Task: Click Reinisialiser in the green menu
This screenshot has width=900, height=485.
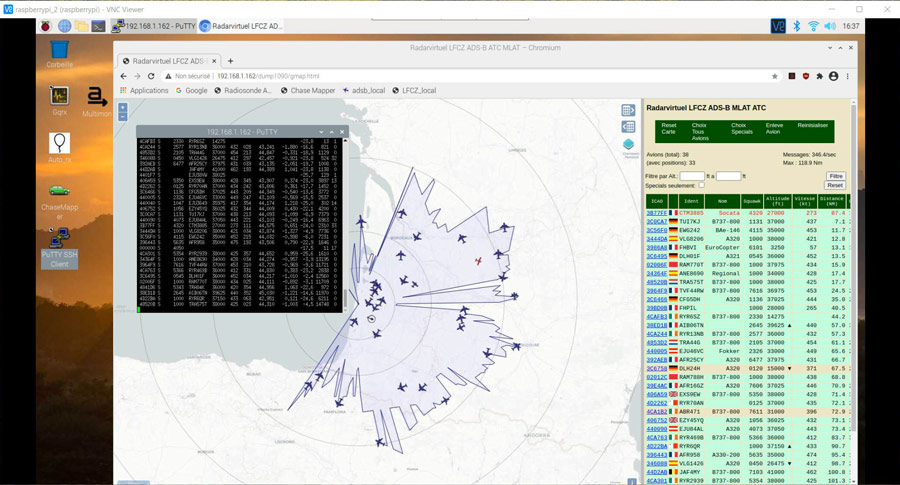Action: click(x=812, y=125)
